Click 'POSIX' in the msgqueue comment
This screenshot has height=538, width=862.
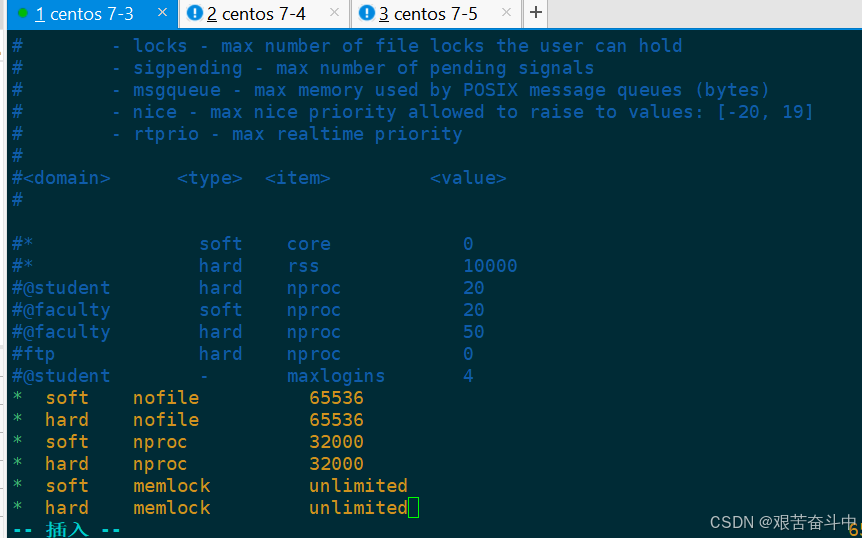[490, 90]
